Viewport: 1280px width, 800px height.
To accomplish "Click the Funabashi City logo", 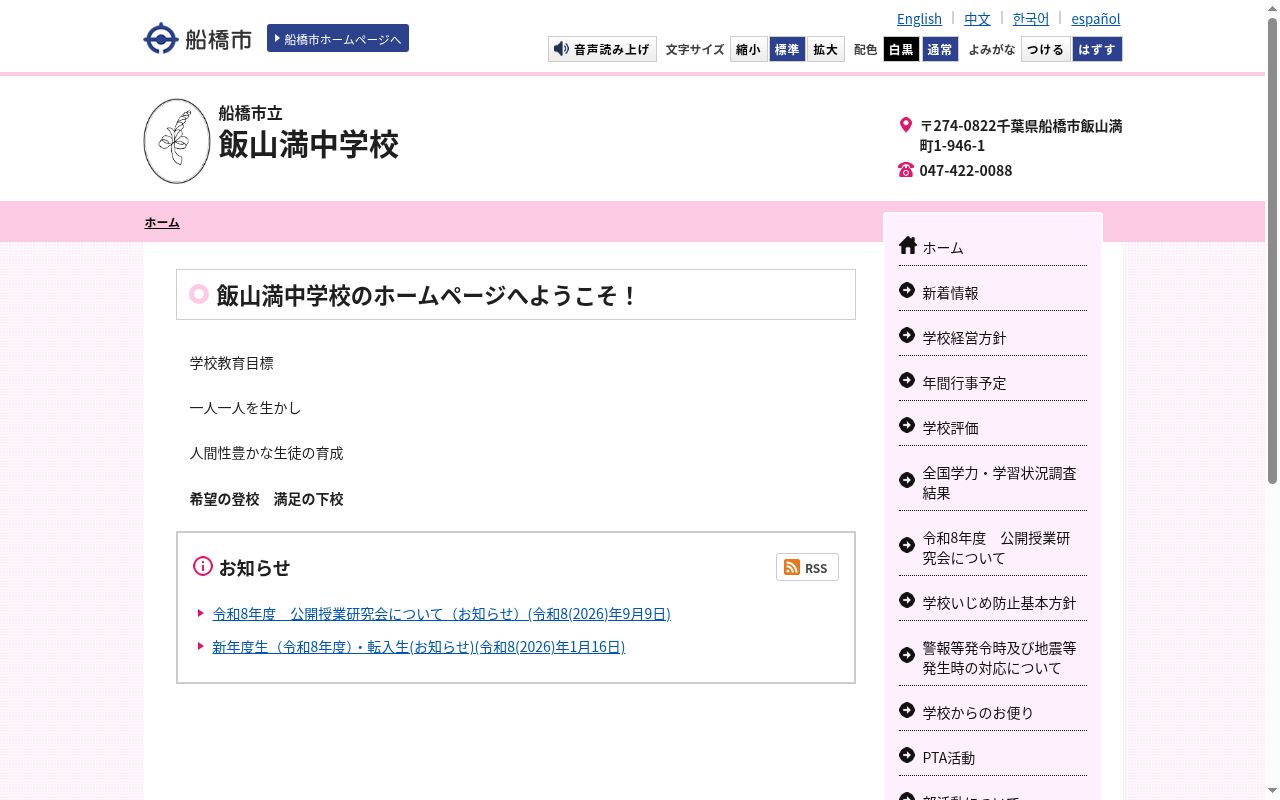I will tap(197, 39).
